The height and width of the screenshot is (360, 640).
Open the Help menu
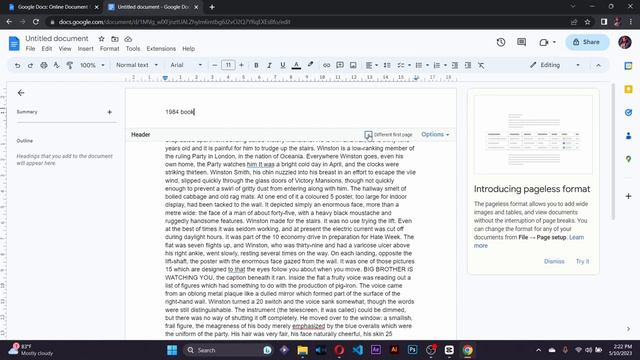(188, 49)
